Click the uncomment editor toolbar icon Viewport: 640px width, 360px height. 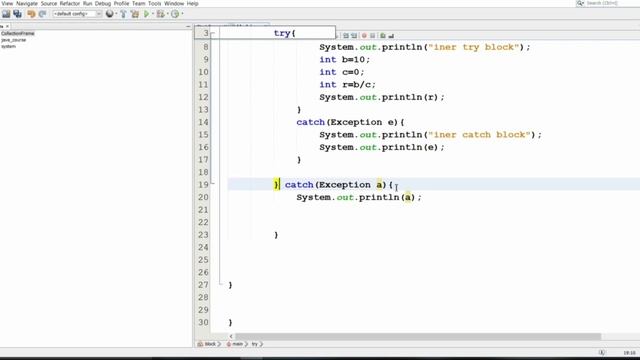pyautogui.click(x=391, y=36)
